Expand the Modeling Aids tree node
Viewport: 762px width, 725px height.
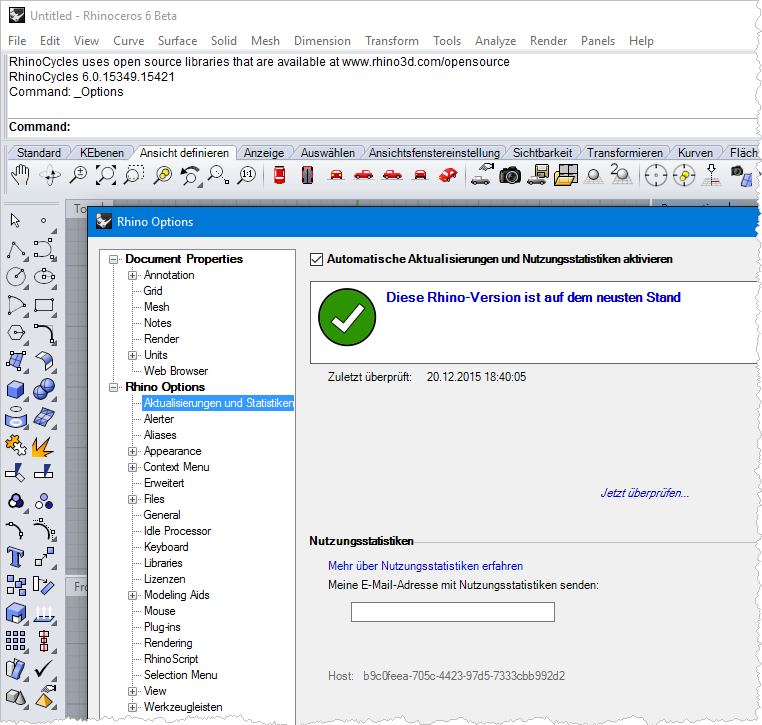[132, 596]
